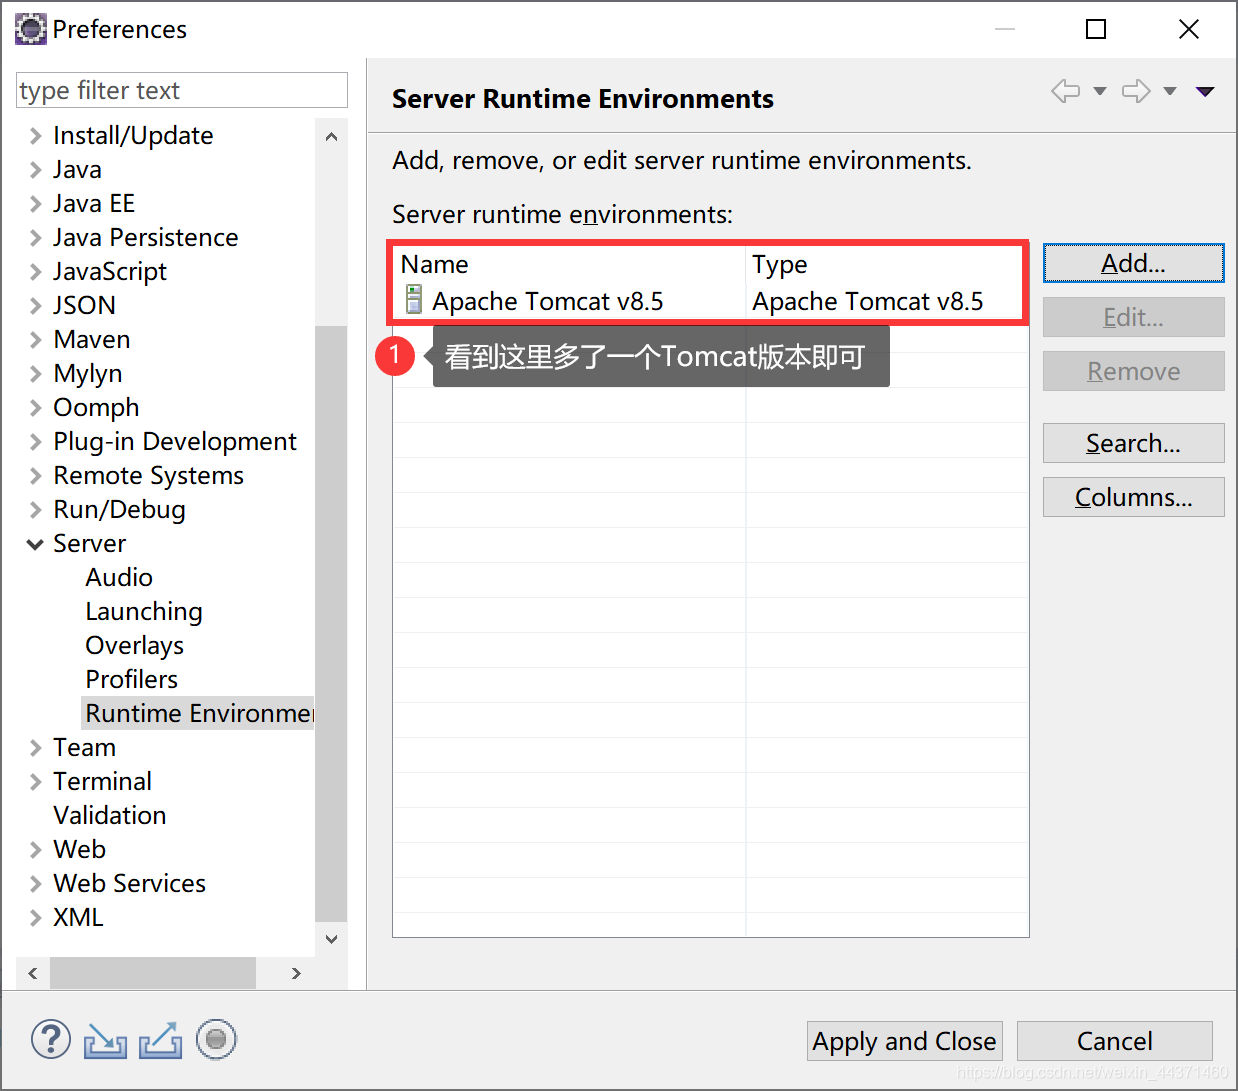
Task: Open the Web Services label
Action: [x=130, y=884]
